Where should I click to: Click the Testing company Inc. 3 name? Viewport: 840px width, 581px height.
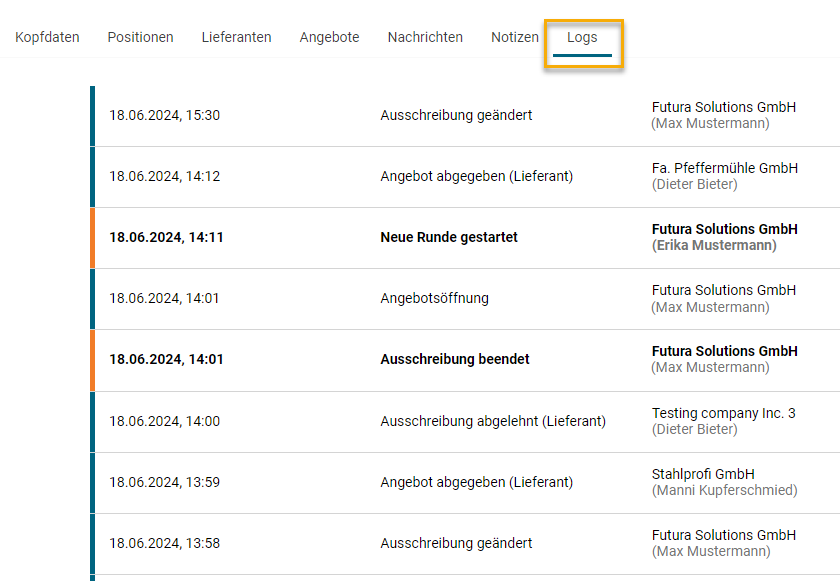pos(723,413)
